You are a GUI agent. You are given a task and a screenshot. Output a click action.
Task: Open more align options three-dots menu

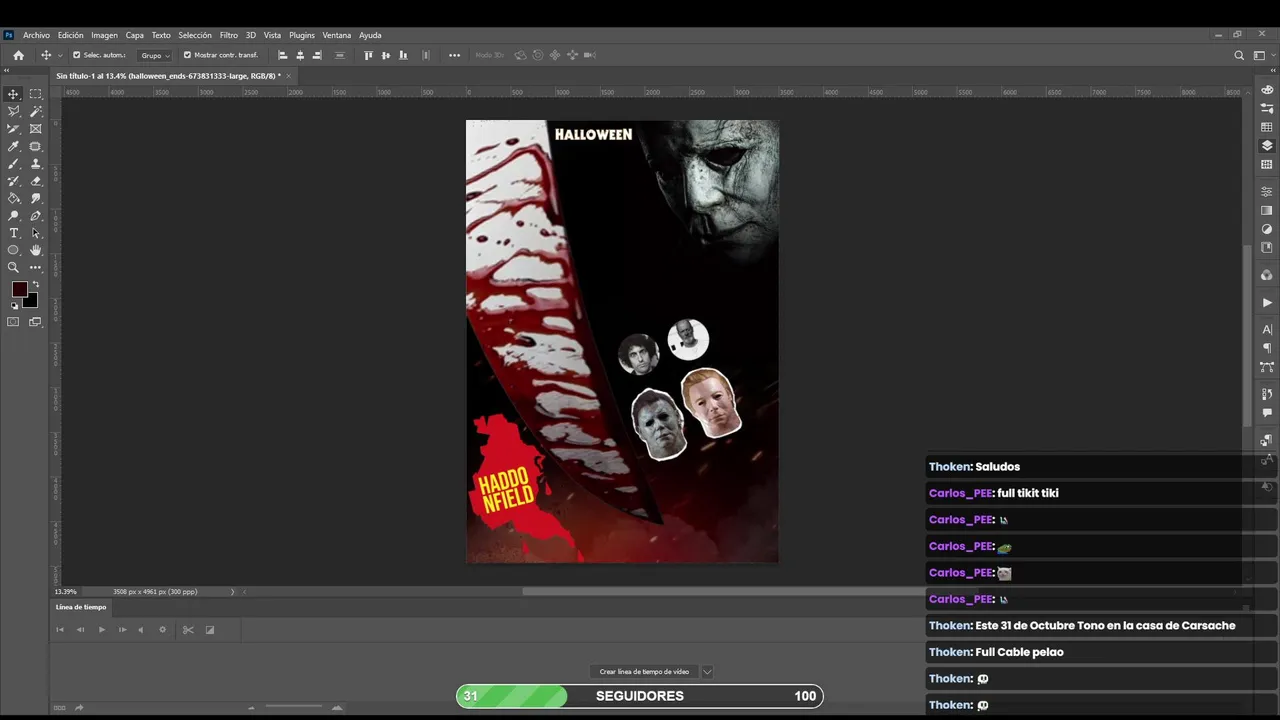point(454,55)
